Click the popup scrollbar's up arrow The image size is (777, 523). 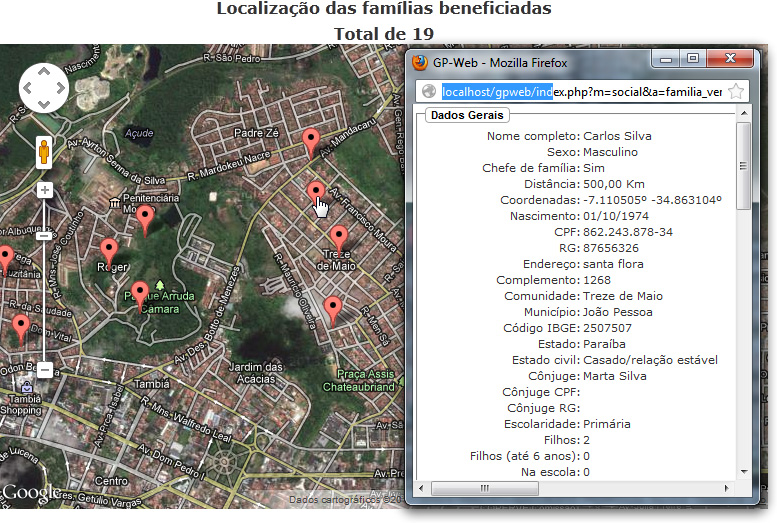(x=744, y=114)
